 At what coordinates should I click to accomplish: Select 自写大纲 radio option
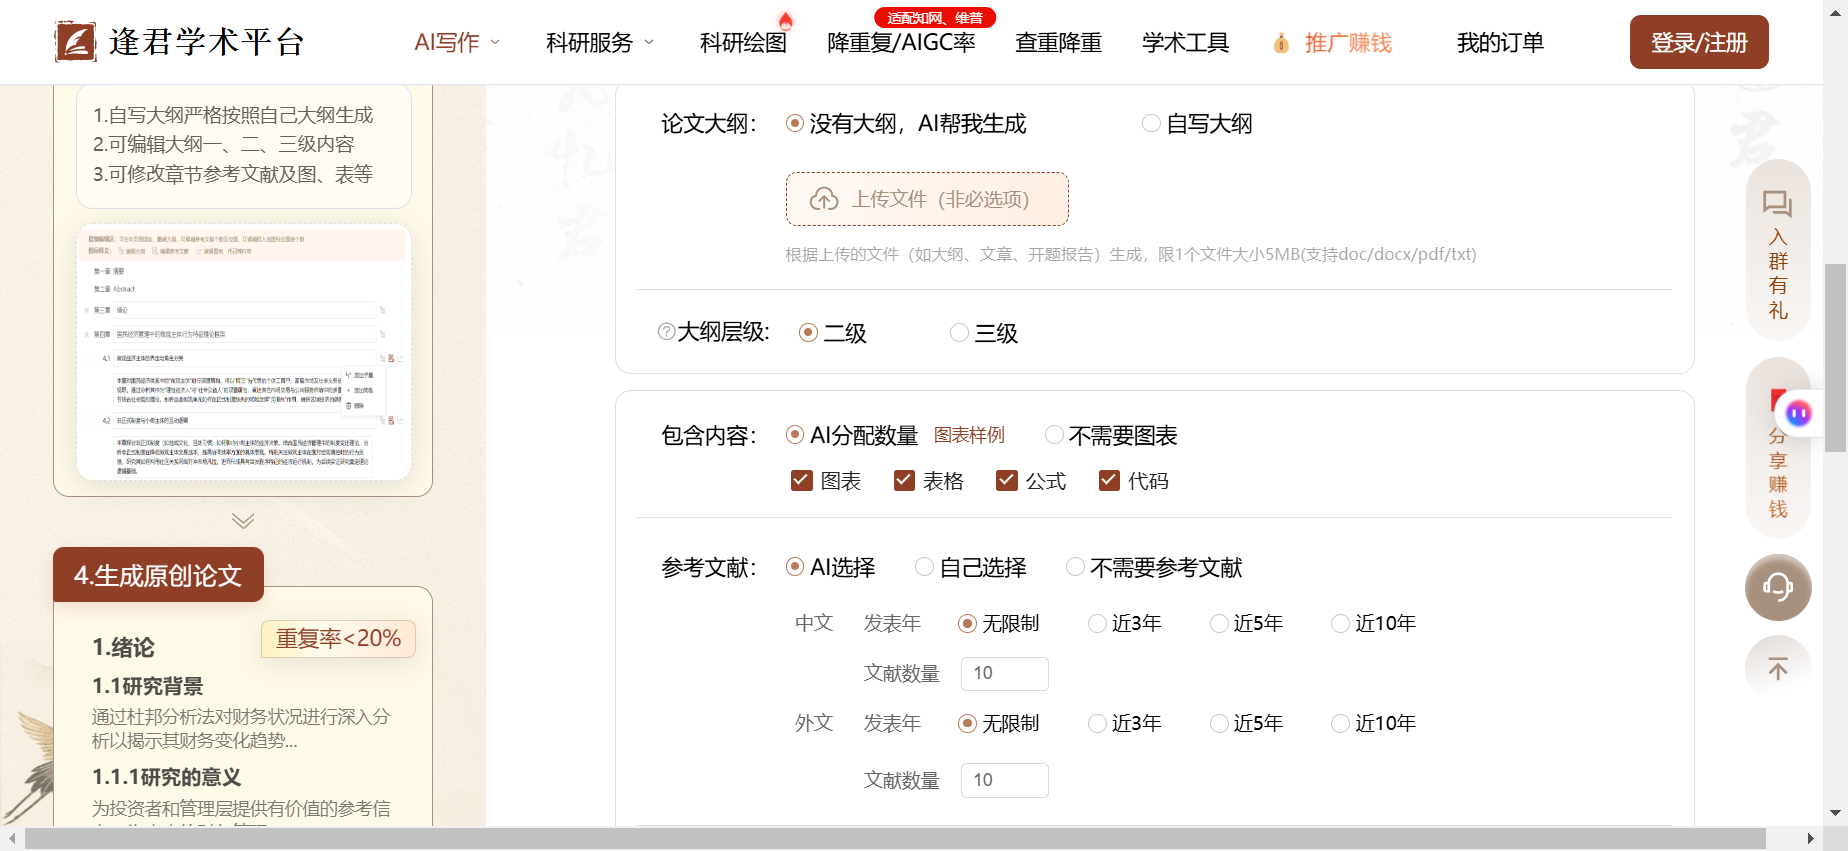1151,123
